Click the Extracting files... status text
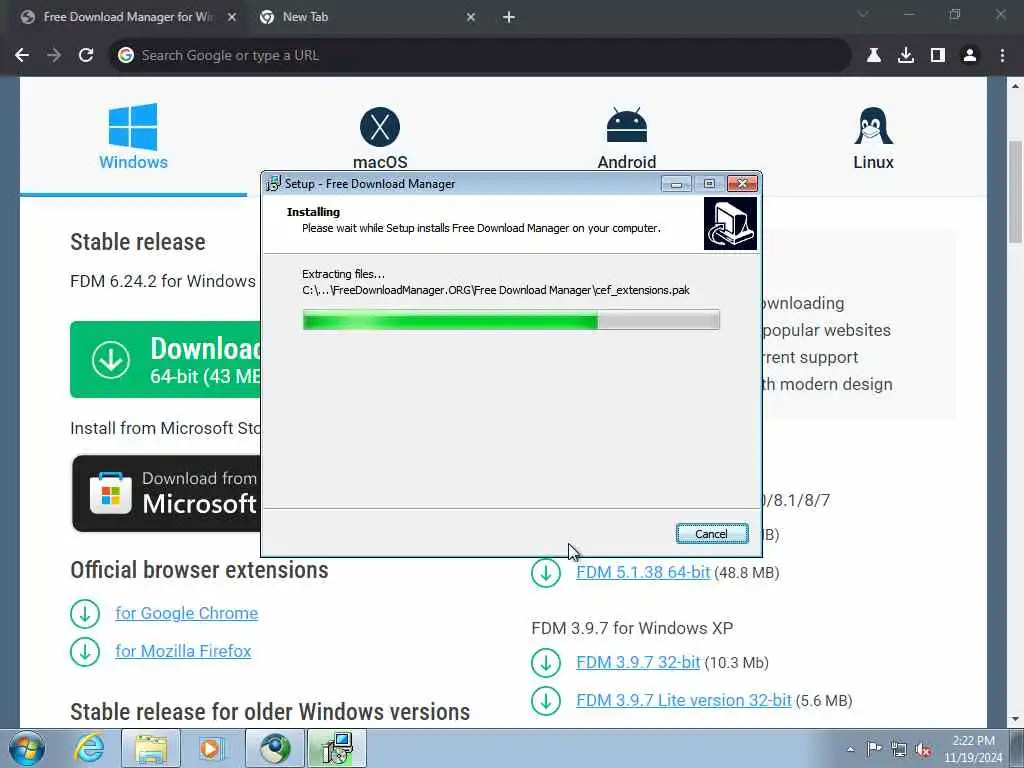 coord(344,274)
